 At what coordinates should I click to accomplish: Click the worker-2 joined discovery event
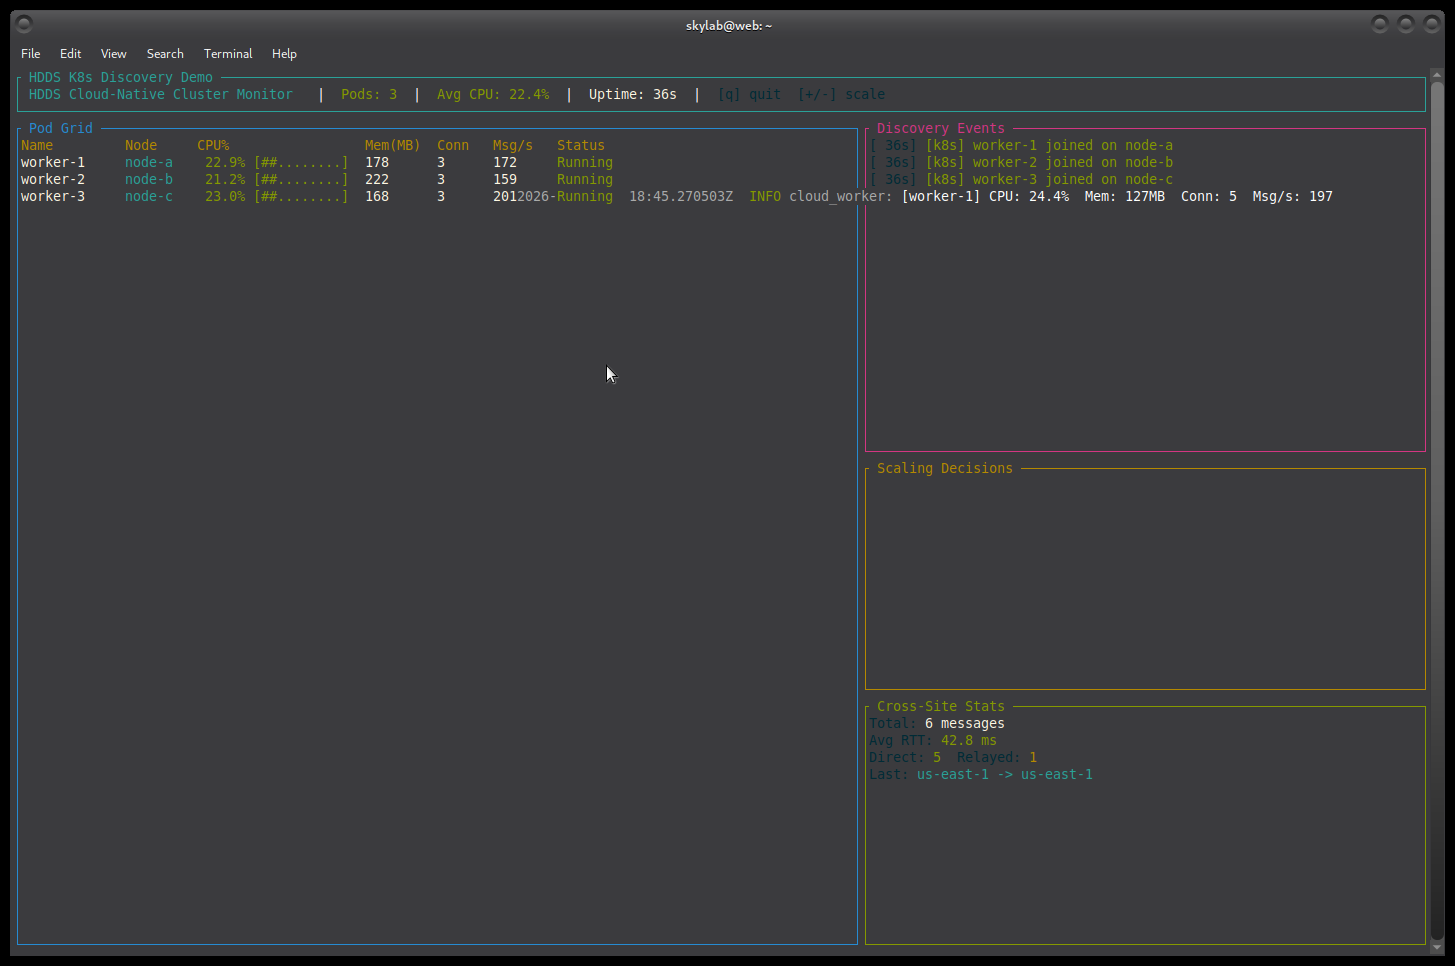click(1021, 163)
